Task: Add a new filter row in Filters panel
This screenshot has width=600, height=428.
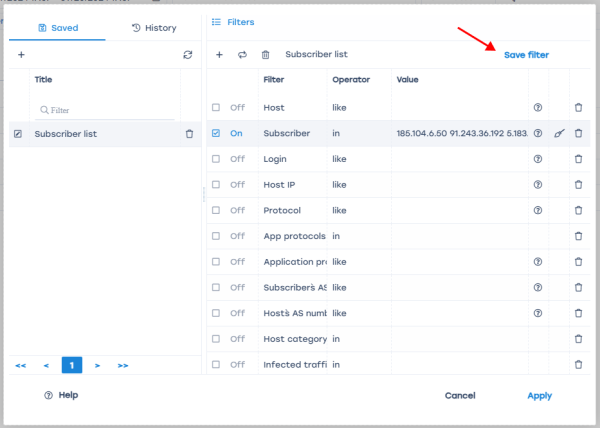Action: pos(219,55)
